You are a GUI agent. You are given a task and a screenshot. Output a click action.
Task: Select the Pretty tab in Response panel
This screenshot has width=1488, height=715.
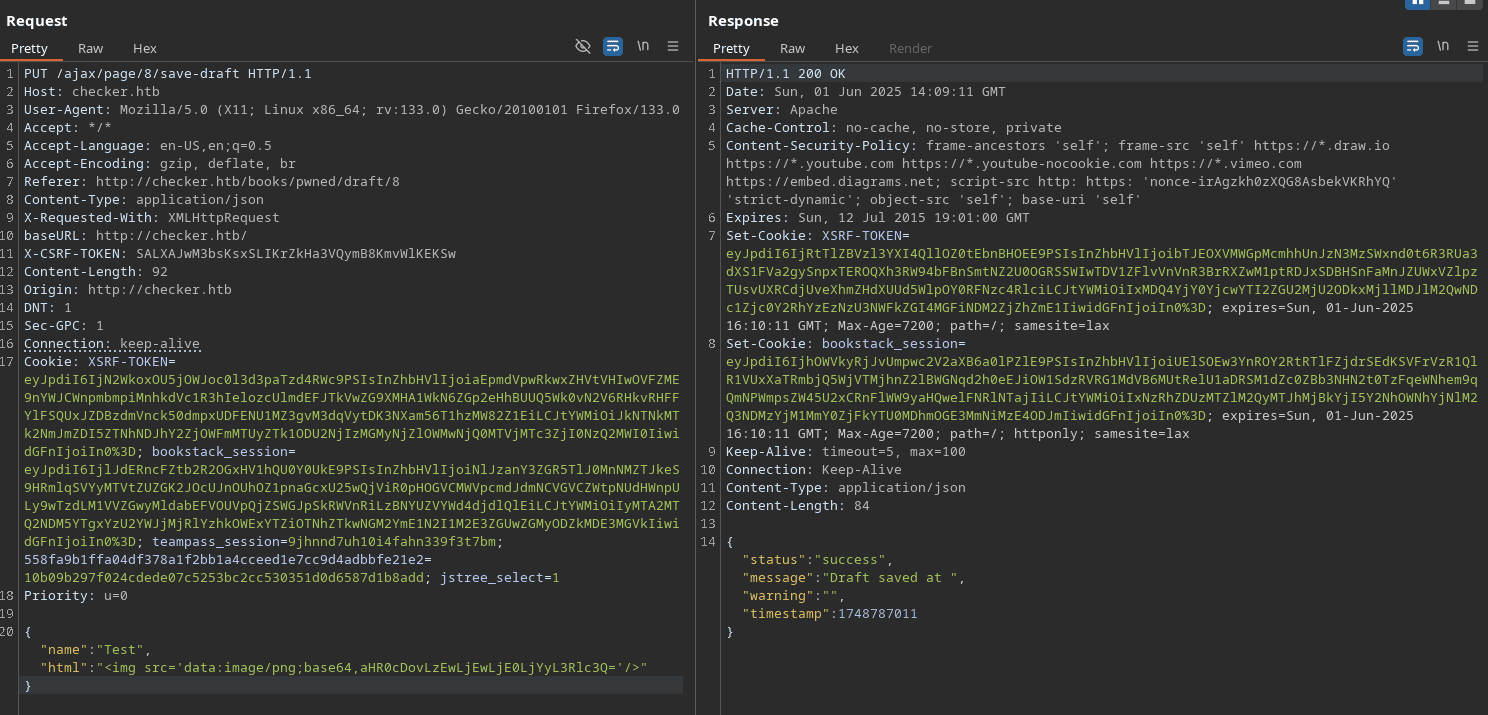click(731, 48)
